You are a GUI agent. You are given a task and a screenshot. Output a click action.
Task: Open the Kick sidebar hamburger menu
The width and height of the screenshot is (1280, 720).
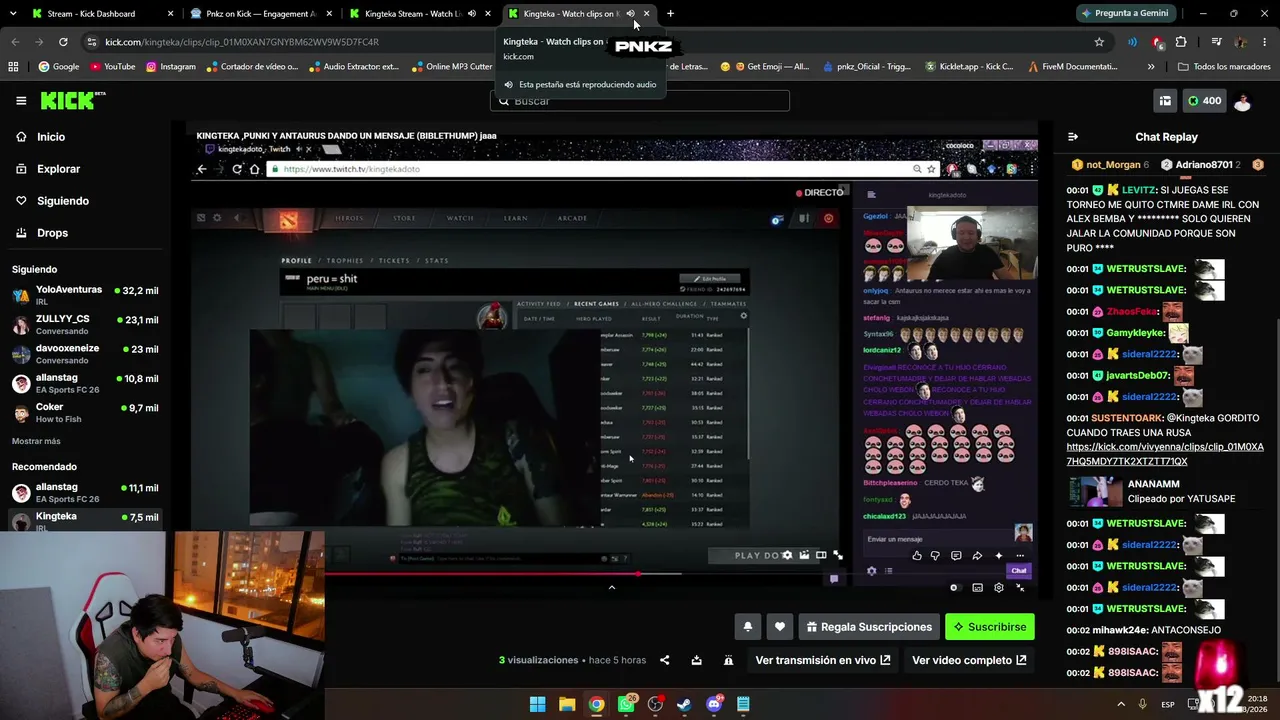[21, 100]
